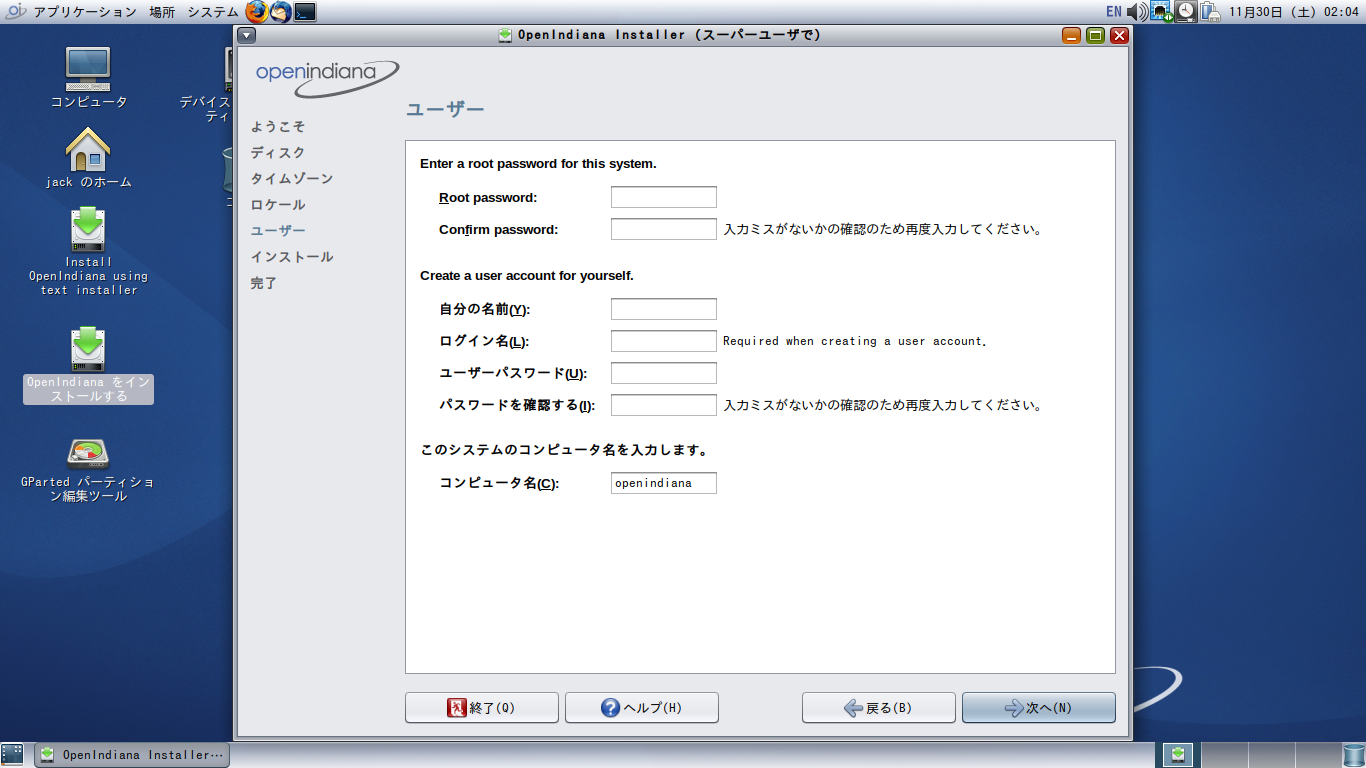Click the 終了(Q) quit button
1366x768 pixels.
(482, 708)
